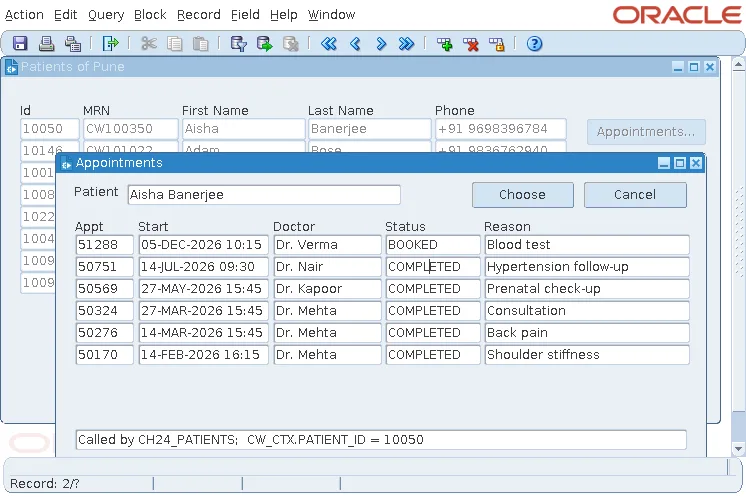Go to previous record arrow icon
The width and height of the screenshot is (746, 499).
pyautogui.click(x=355, y=44)
